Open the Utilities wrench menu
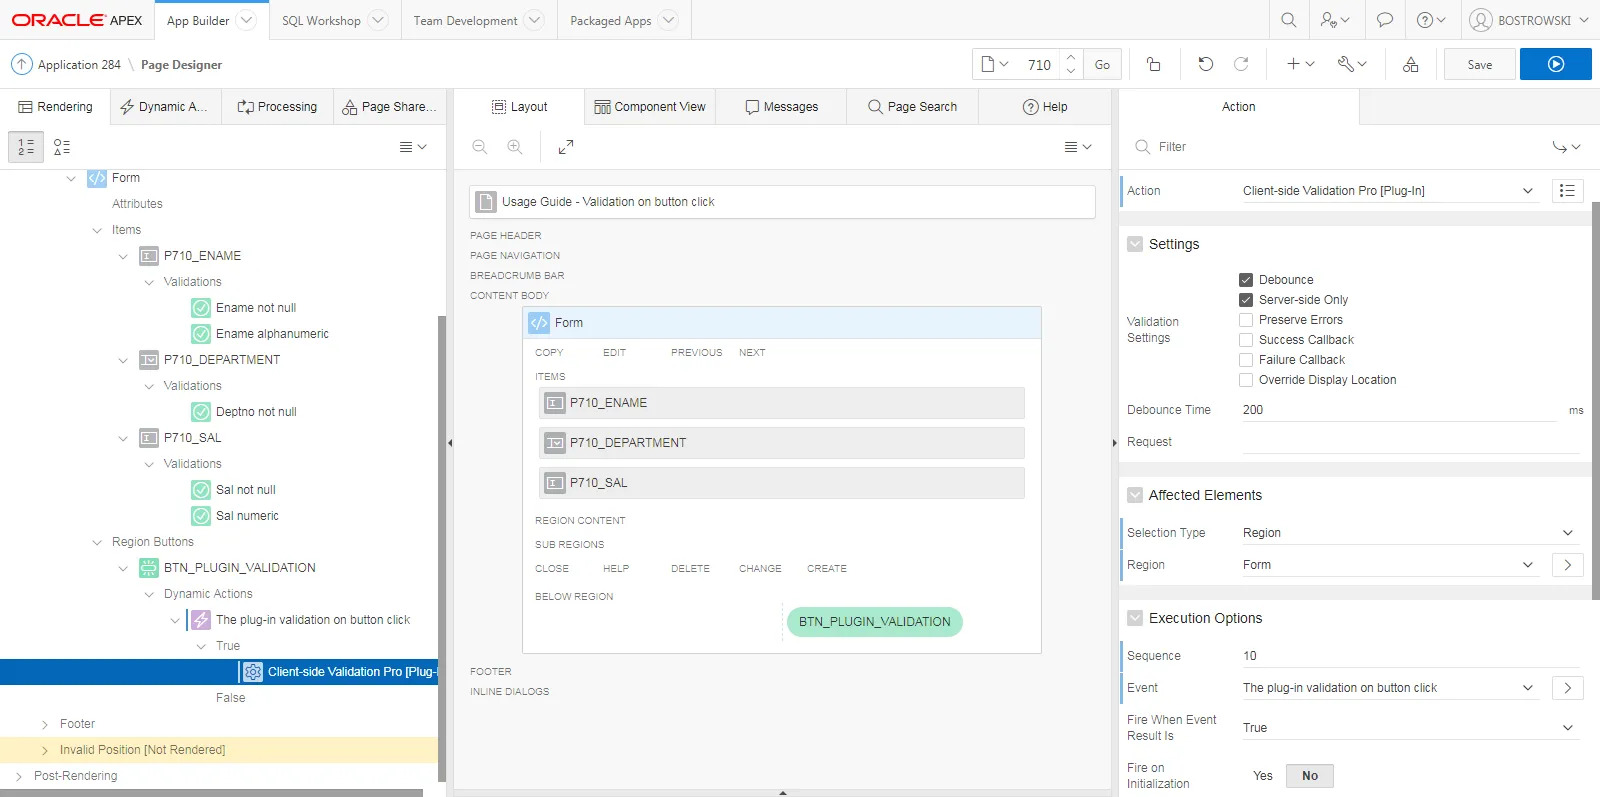1600x797 pixels. [1352, 64]
